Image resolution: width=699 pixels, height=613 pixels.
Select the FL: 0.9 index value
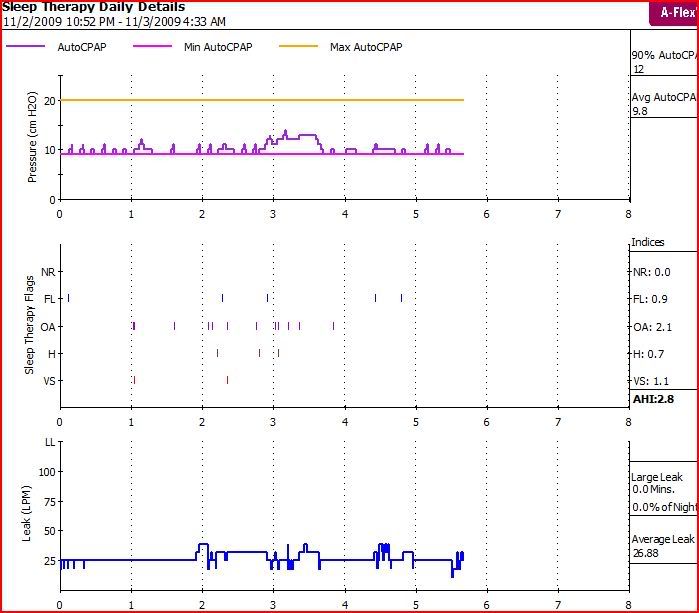(651, 298)
